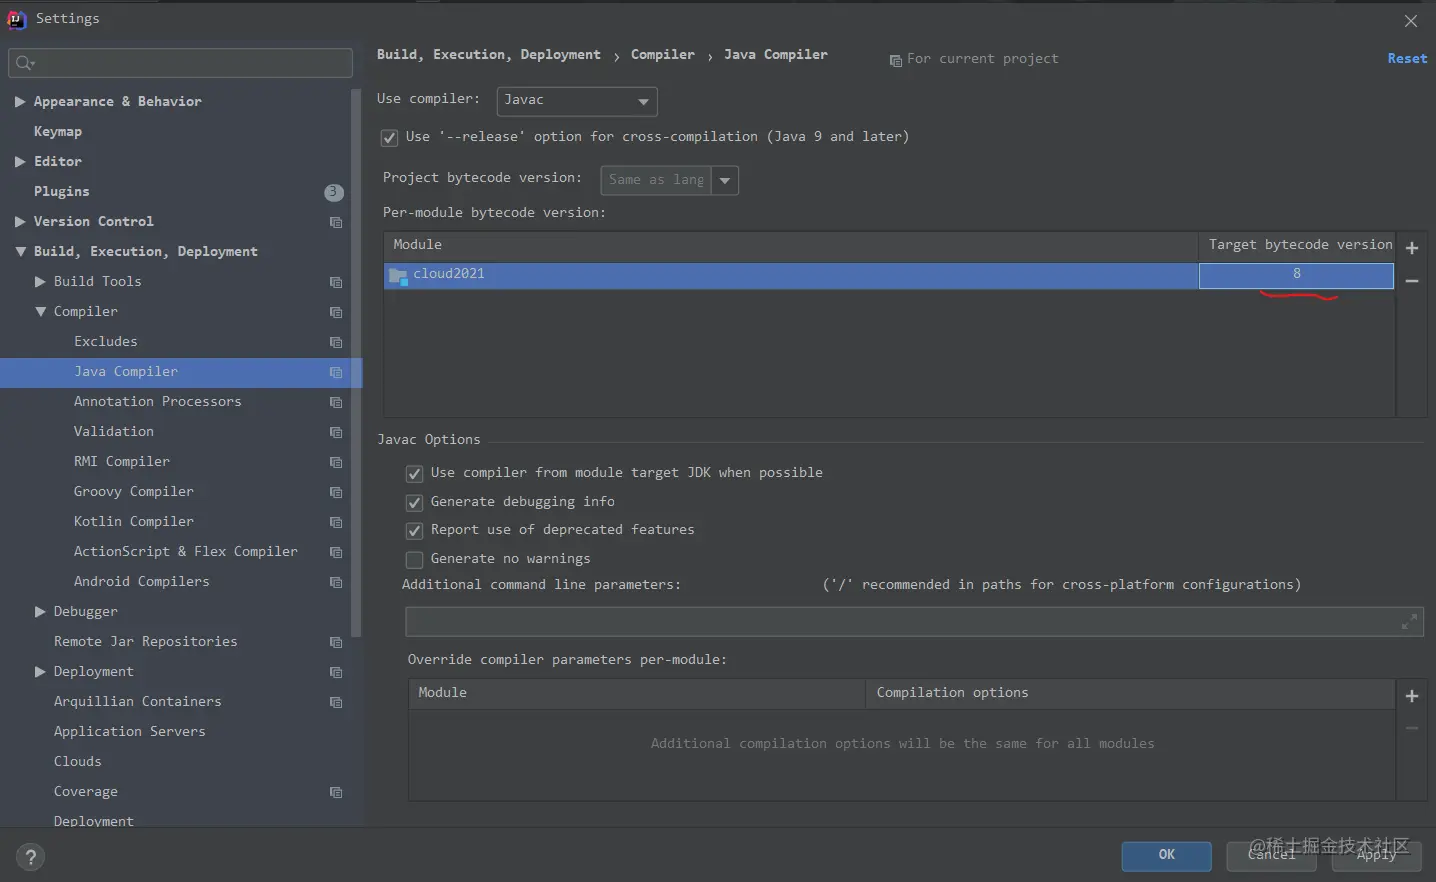This screenshot has width=1436, height=882.
Task: Open Plugins settings page
Action: pyautogui.click(x=62, y=192)
